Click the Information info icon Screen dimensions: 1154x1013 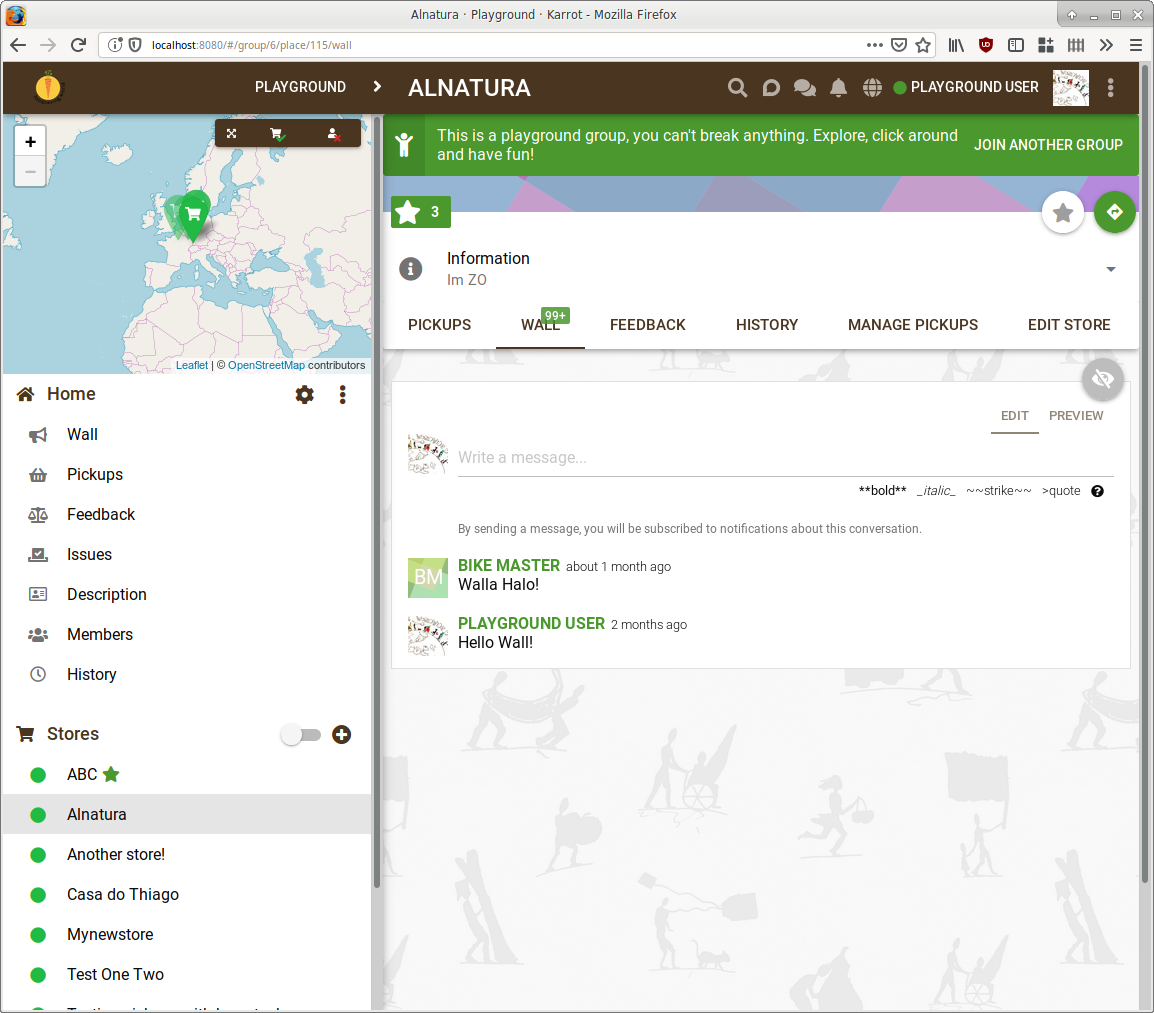pos(411,269)
